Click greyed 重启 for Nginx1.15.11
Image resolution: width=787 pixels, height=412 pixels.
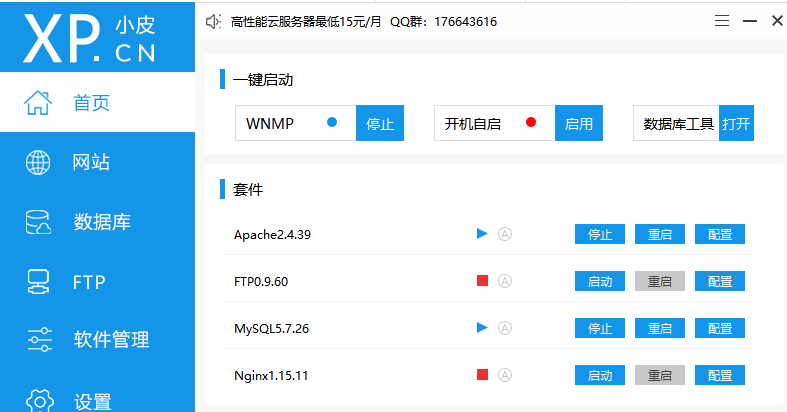(660, 375)
